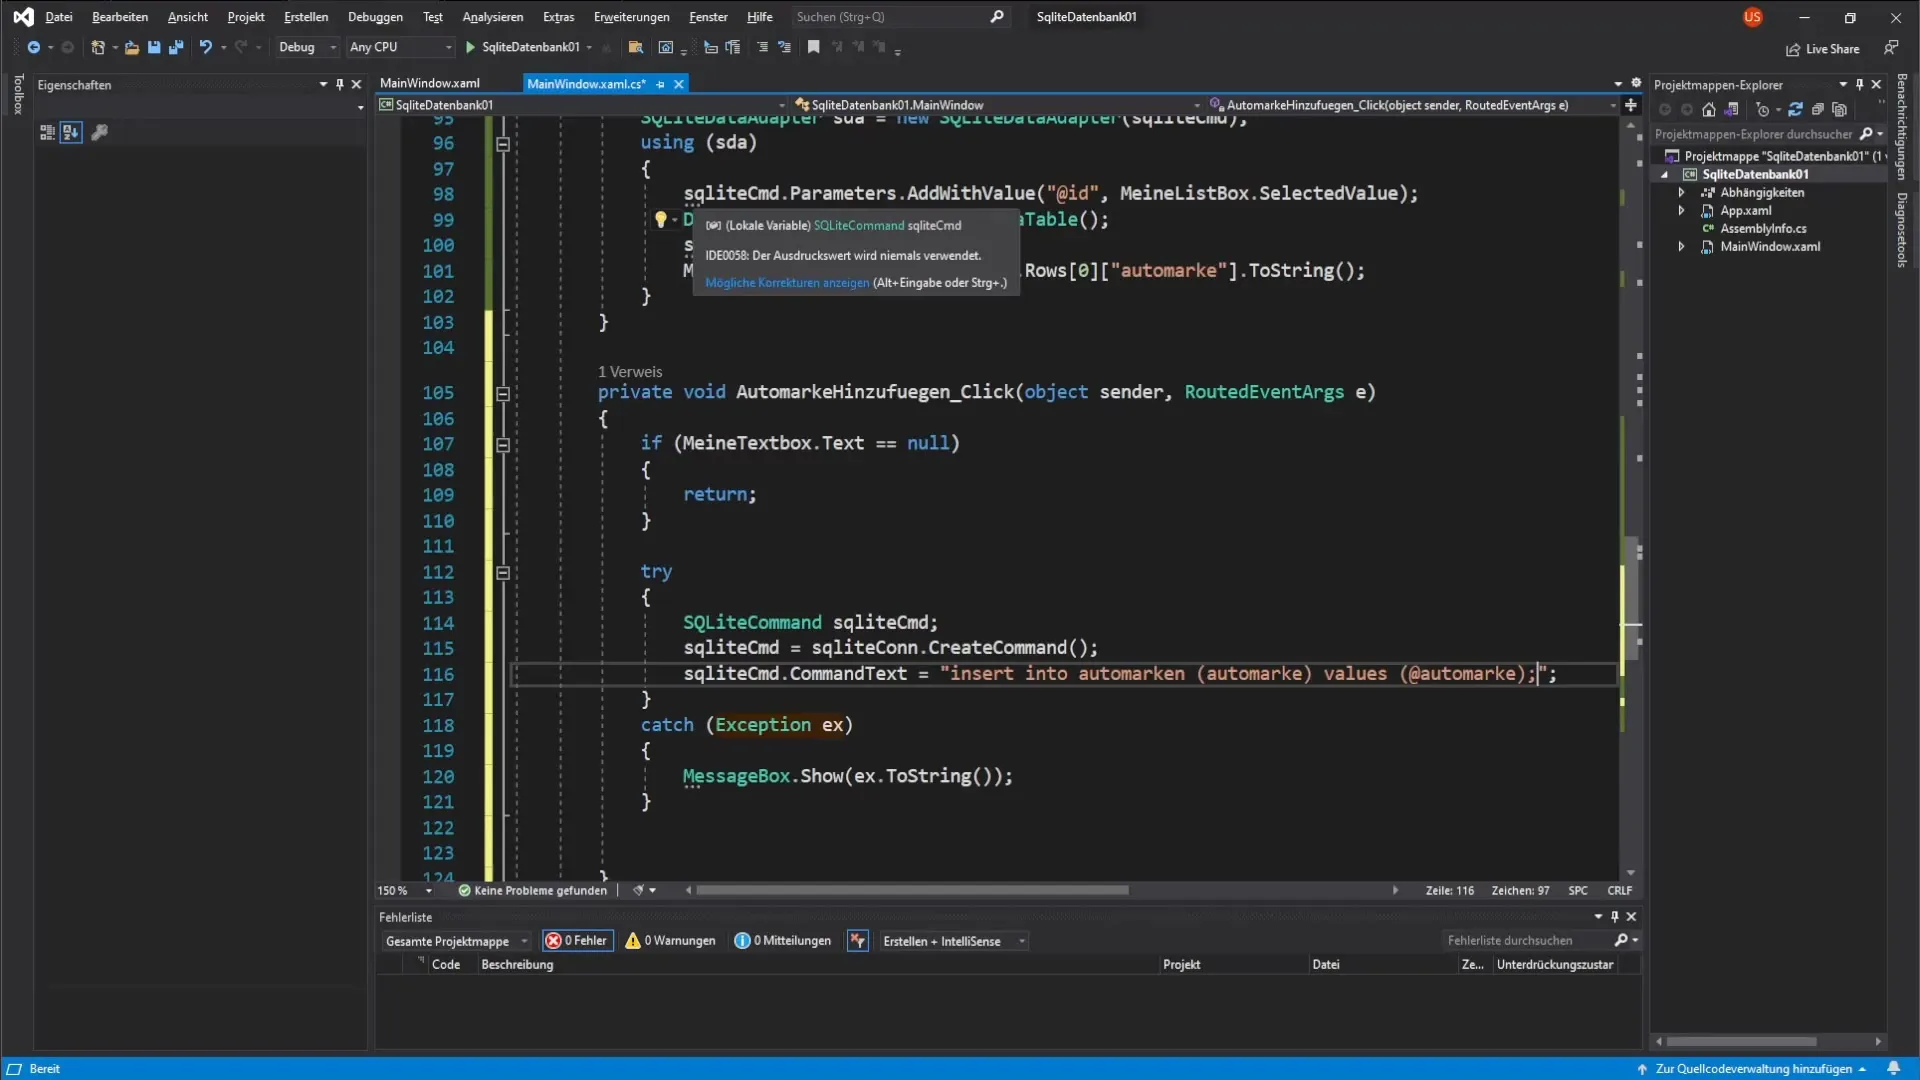
Task: Click the user account avatar US
Action: pos(1752,17)
